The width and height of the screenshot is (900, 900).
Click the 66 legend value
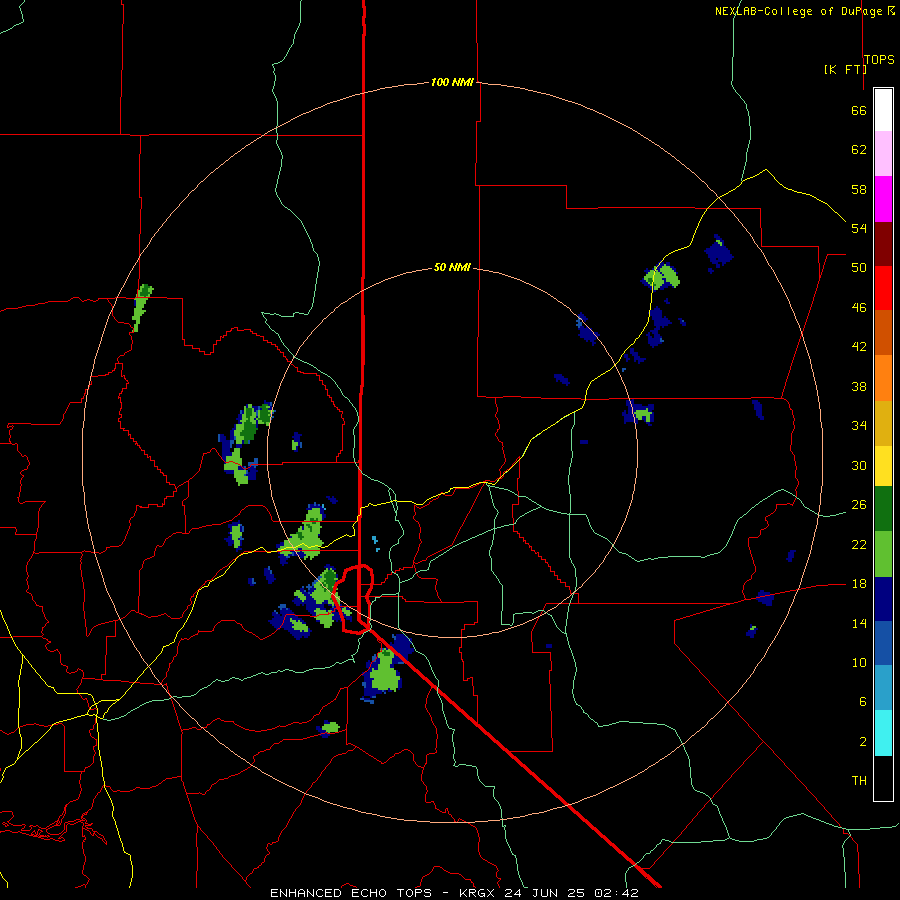click(x=859, y=111)
